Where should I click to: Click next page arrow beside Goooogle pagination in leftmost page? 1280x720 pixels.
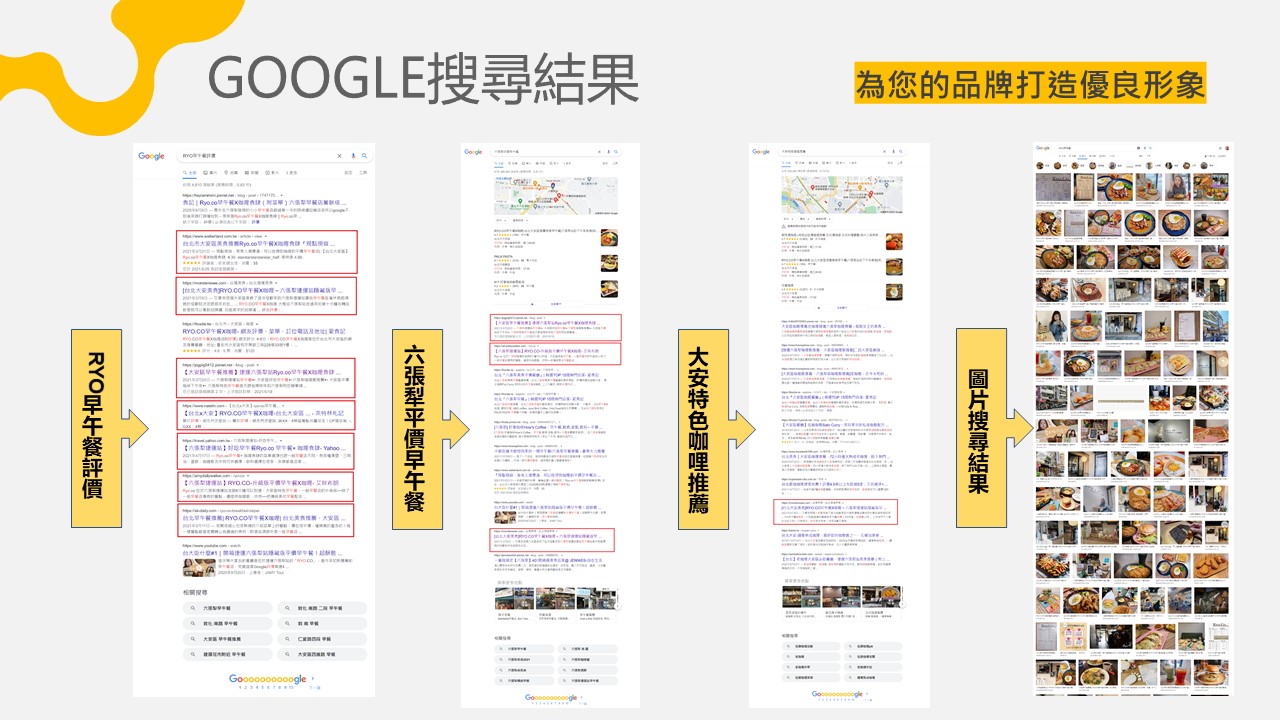pos(313,678)
